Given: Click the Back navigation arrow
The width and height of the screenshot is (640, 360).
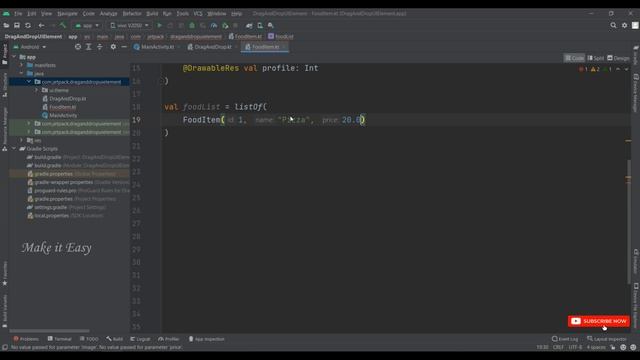Looking at the screenshot, I should 41,25.
